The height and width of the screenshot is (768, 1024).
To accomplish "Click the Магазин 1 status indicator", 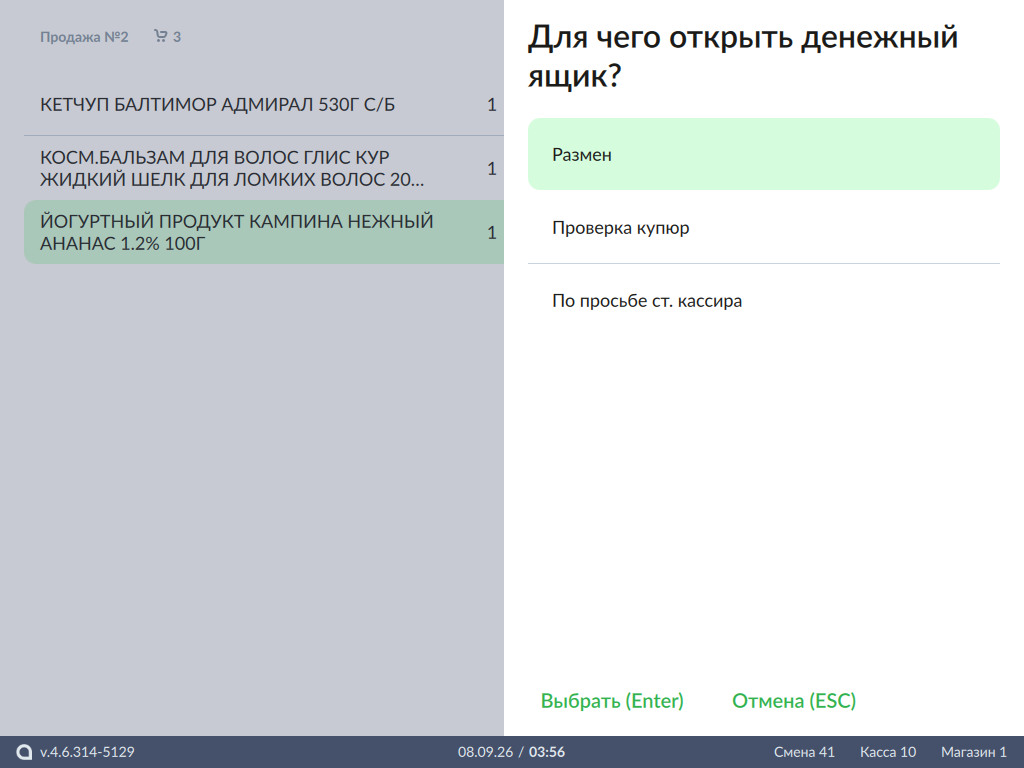I will click(x=973, y=752).
